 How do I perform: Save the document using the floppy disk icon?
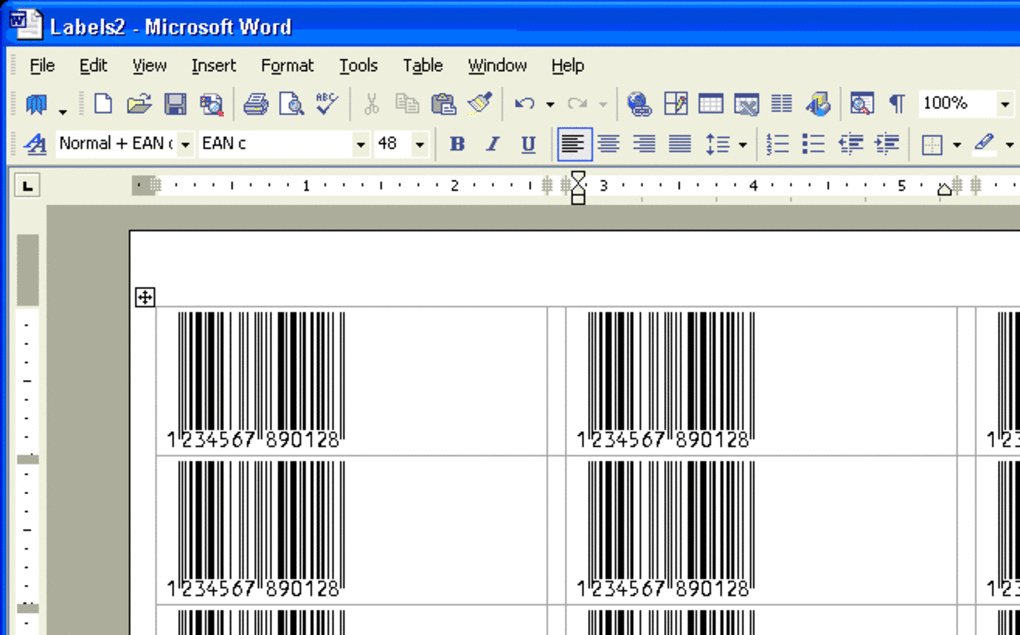175,104
